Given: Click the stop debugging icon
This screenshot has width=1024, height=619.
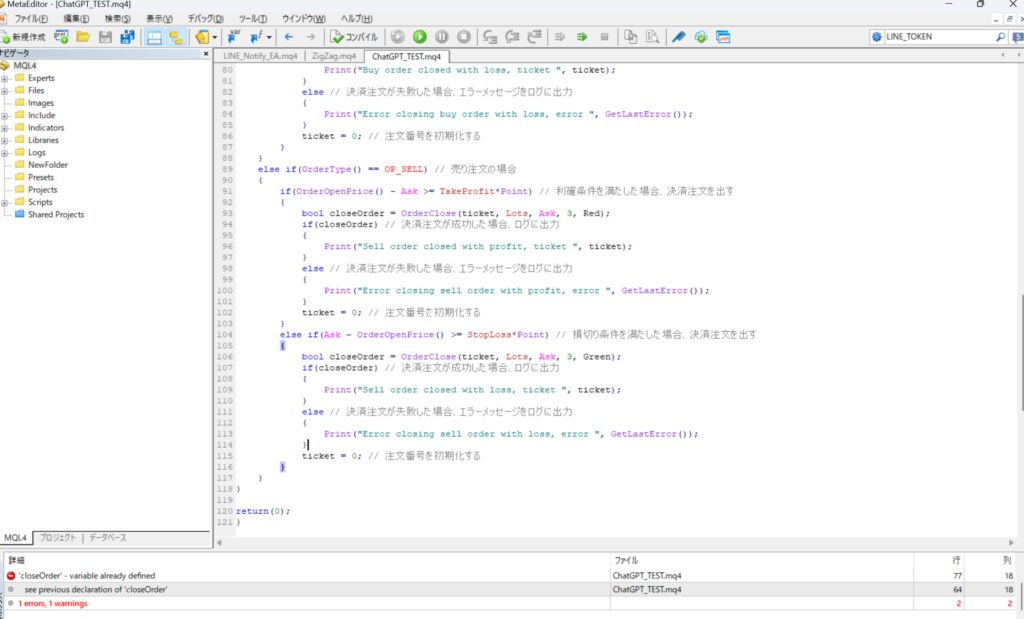Looking at the screenshot, I should 464,37.
